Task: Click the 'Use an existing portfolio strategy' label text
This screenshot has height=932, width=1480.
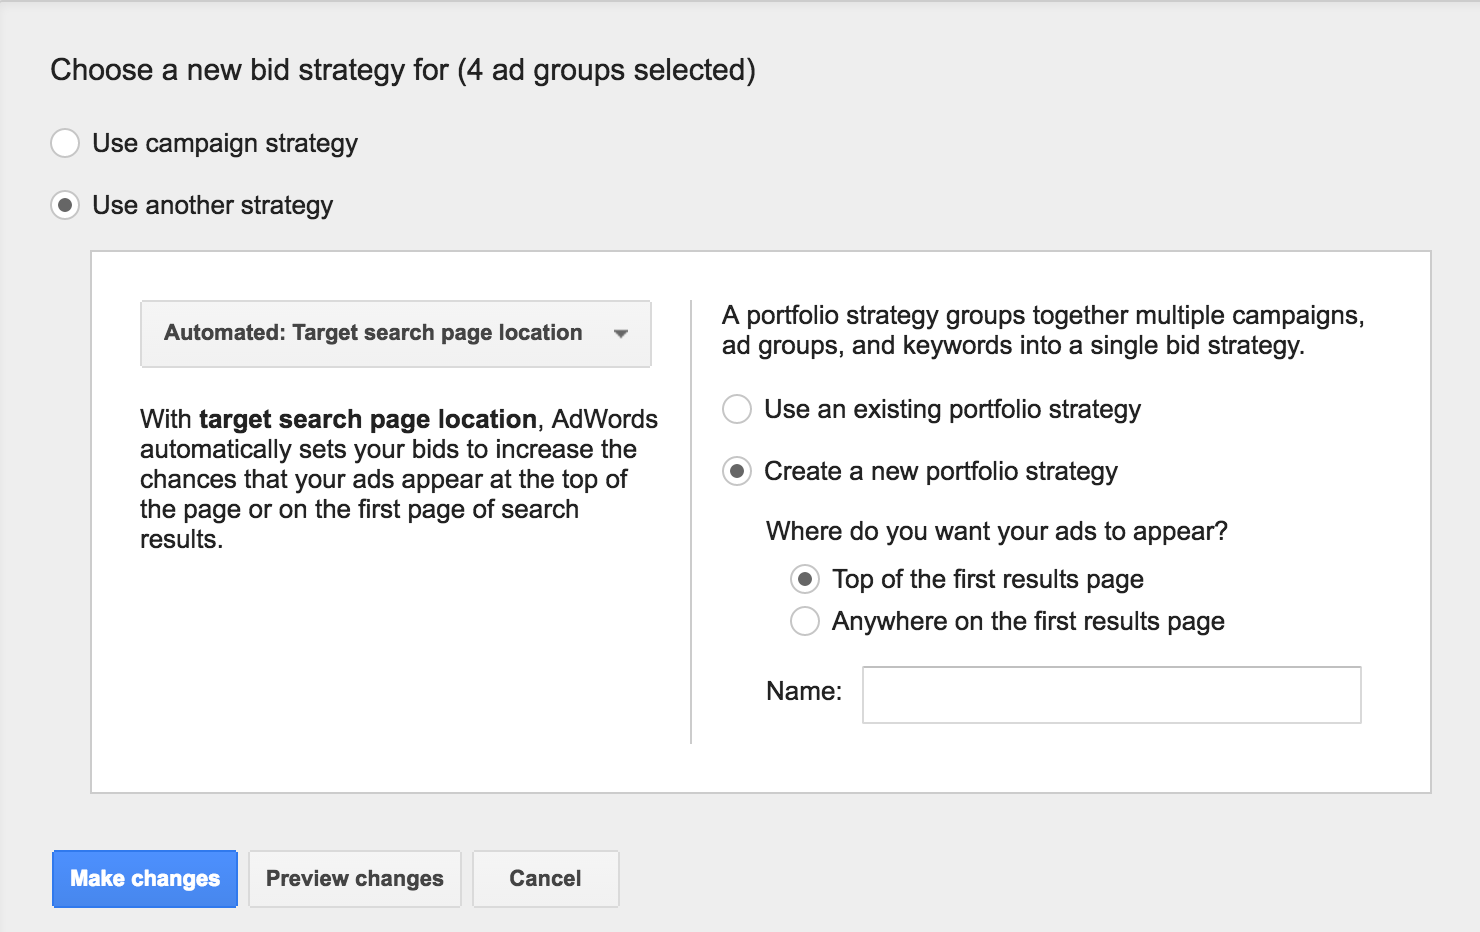Action: click(952, 410)
